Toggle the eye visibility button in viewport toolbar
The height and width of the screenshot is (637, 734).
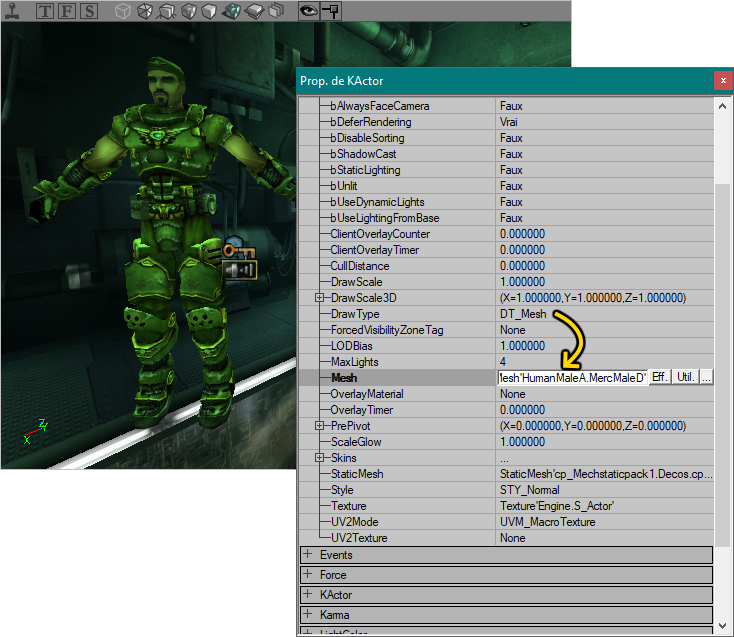tap(309, 11)
